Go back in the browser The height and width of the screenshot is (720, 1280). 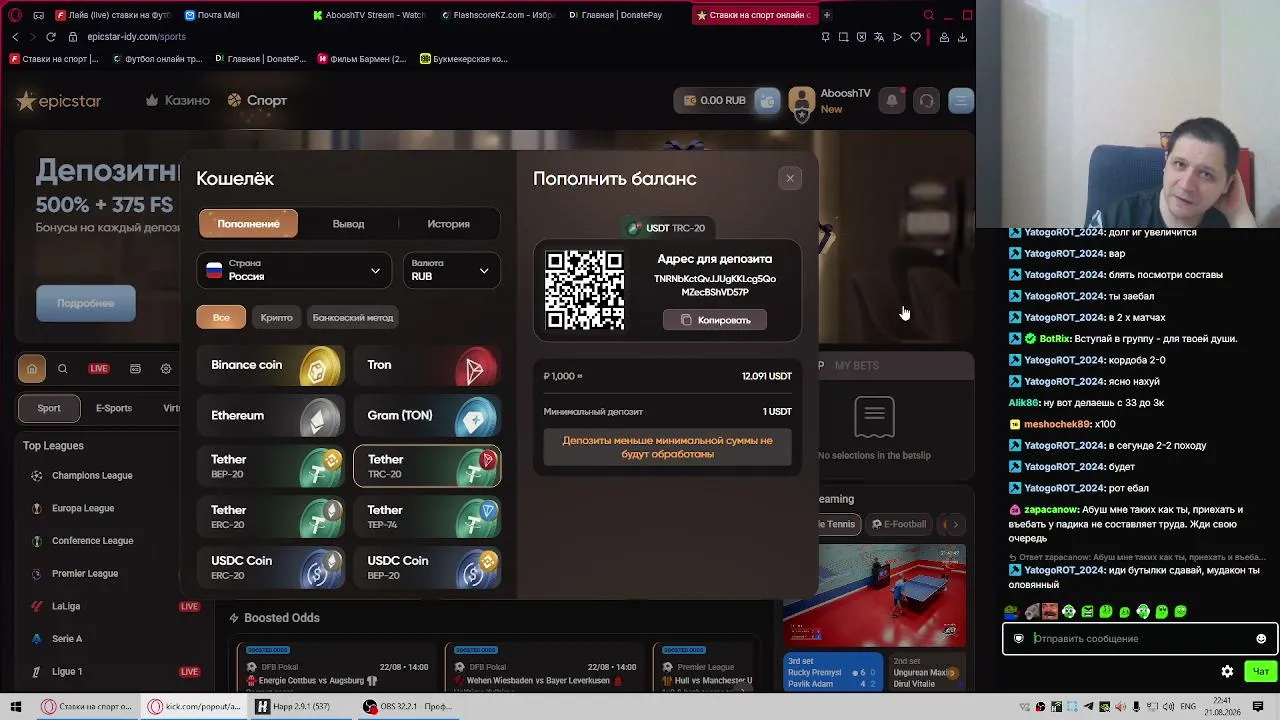click(15, 37)
